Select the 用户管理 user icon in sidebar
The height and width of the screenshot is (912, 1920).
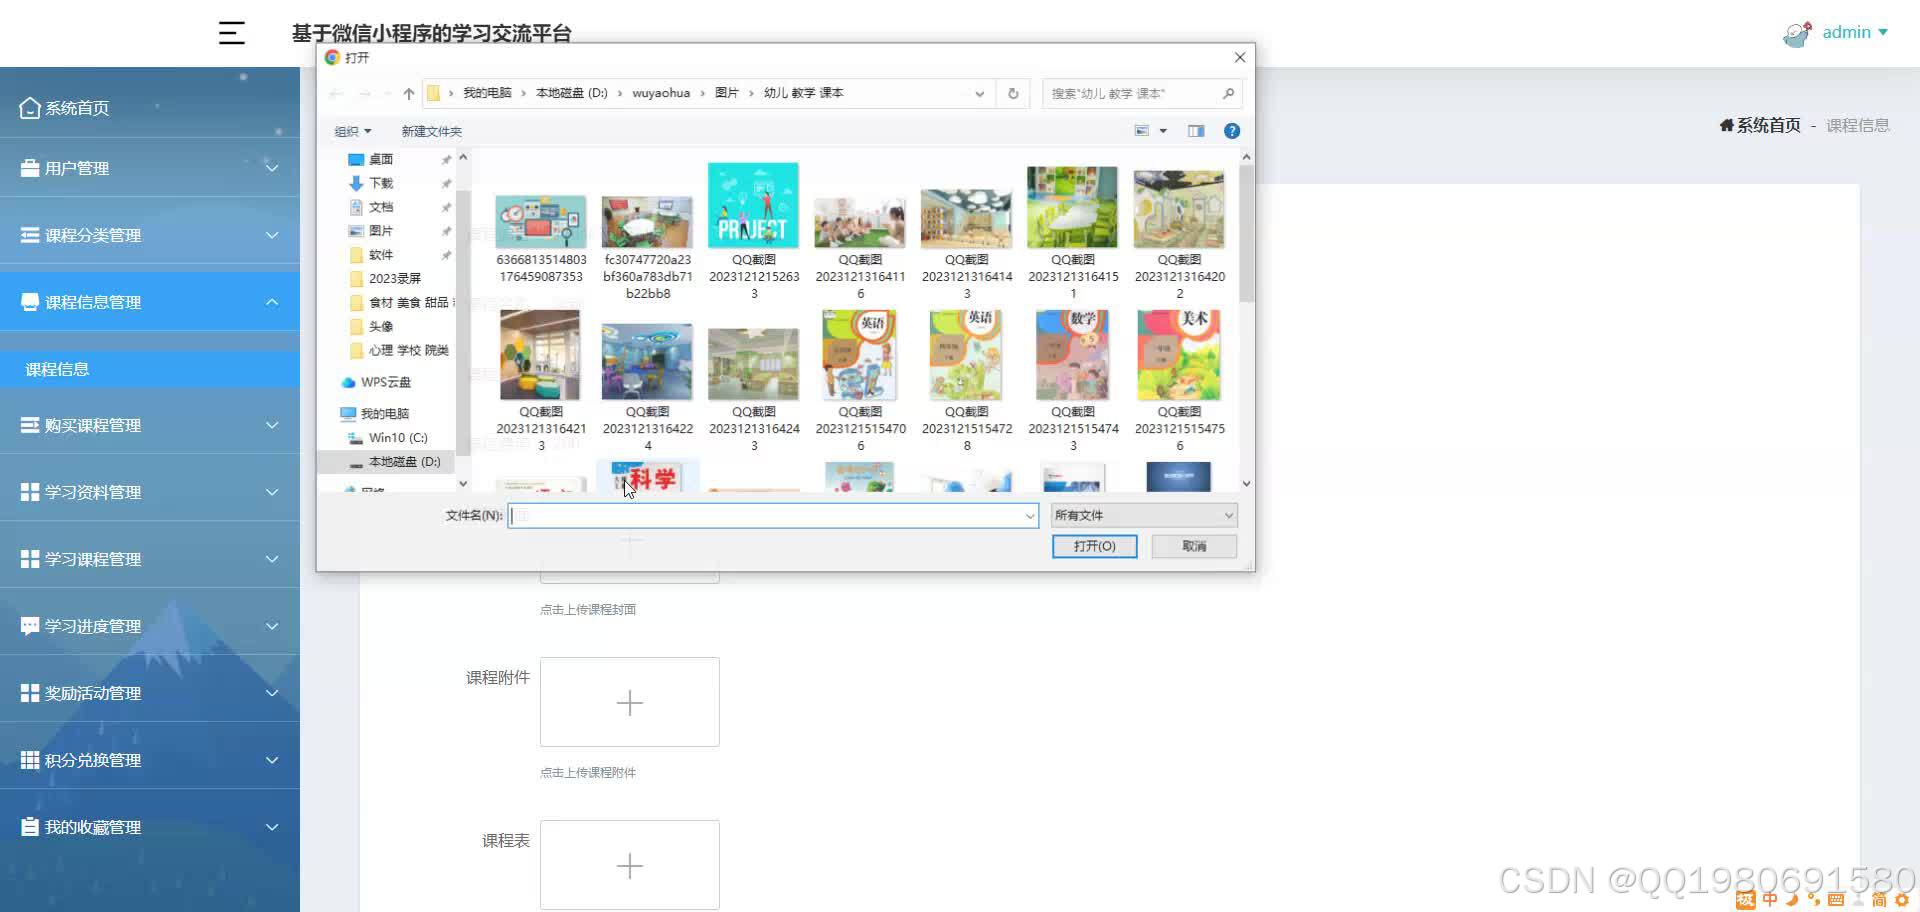29,167
